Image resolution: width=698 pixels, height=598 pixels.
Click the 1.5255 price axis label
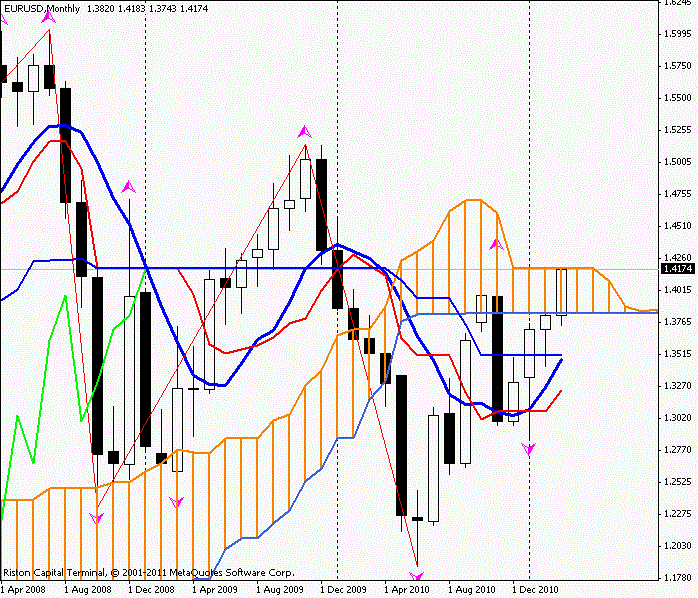pyautogui.click(x=678, y=130)
